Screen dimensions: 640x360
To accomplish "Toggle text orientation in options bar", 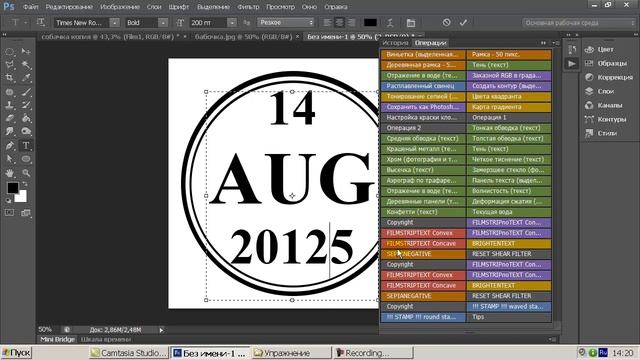I will [41, 22].
